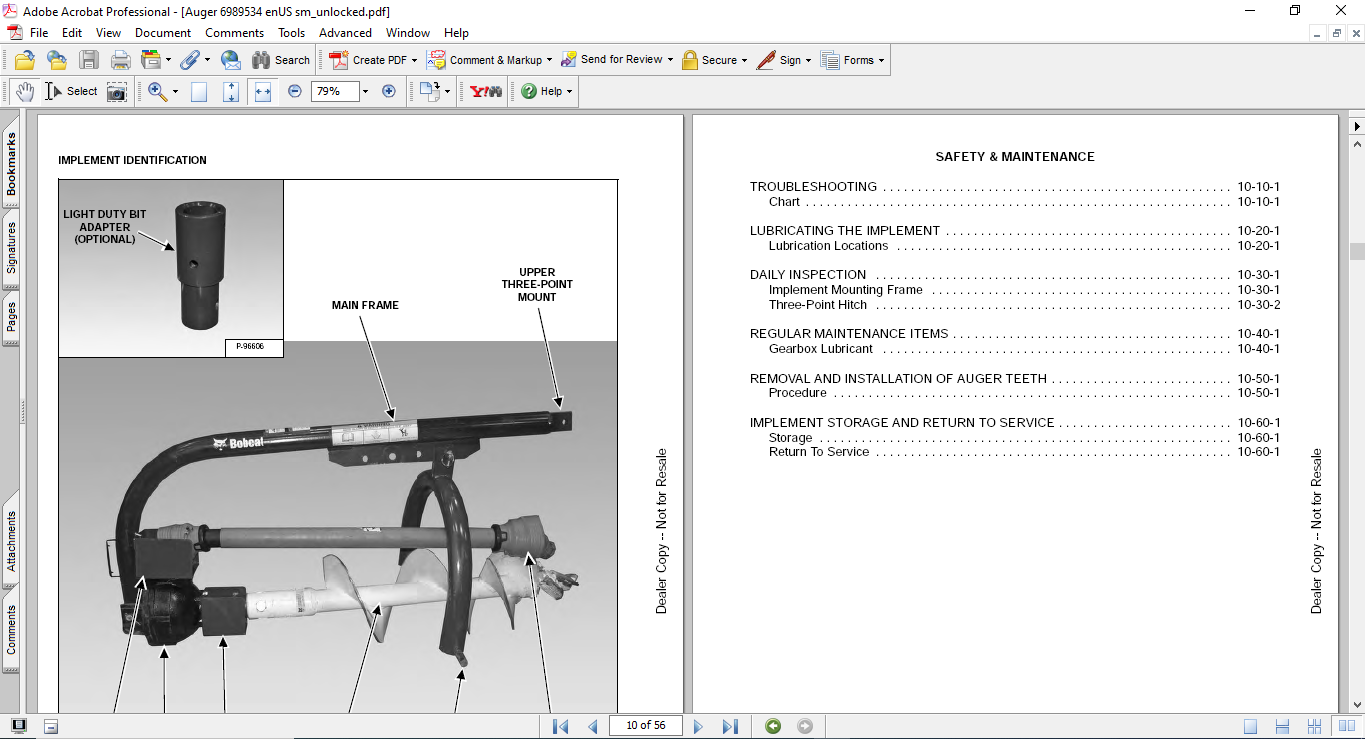Viewport: 1365px width, 739px height.
Task: Expand the Zoom In tool dropdown arrow
Action: coord(175,91)
